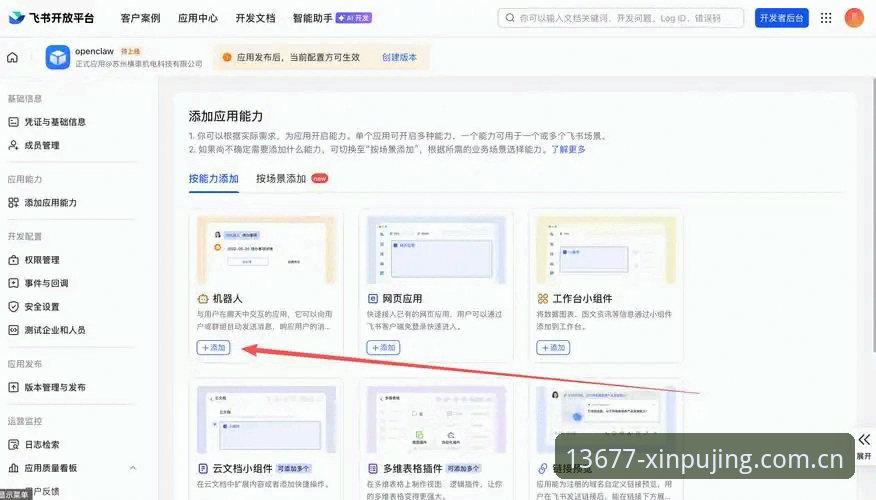This screenshot has height=500, width=876.
Task: Click the 安全设置 shield icon
Action: pos(13,307)
